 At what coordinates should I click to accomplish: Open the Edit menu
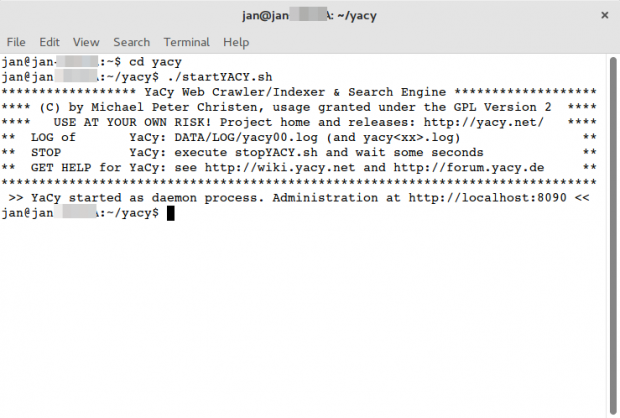[49, 42]
